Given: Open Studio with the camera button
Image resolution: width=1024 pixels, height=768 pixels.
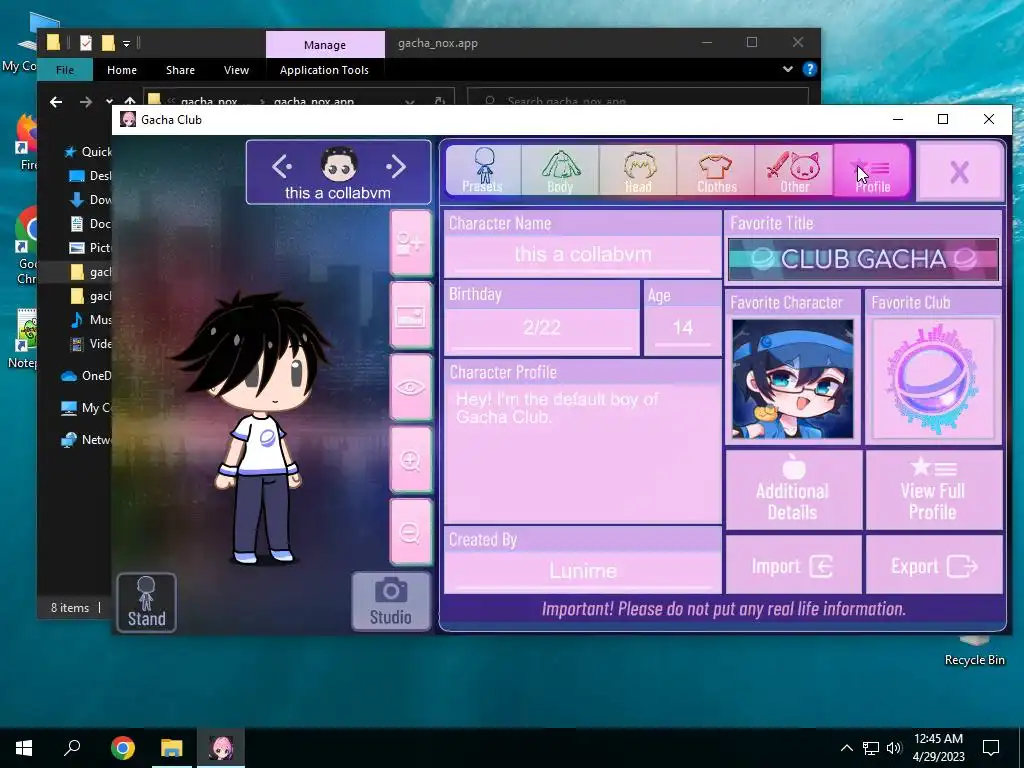Looking at the screenshot, I should (391, 601).
